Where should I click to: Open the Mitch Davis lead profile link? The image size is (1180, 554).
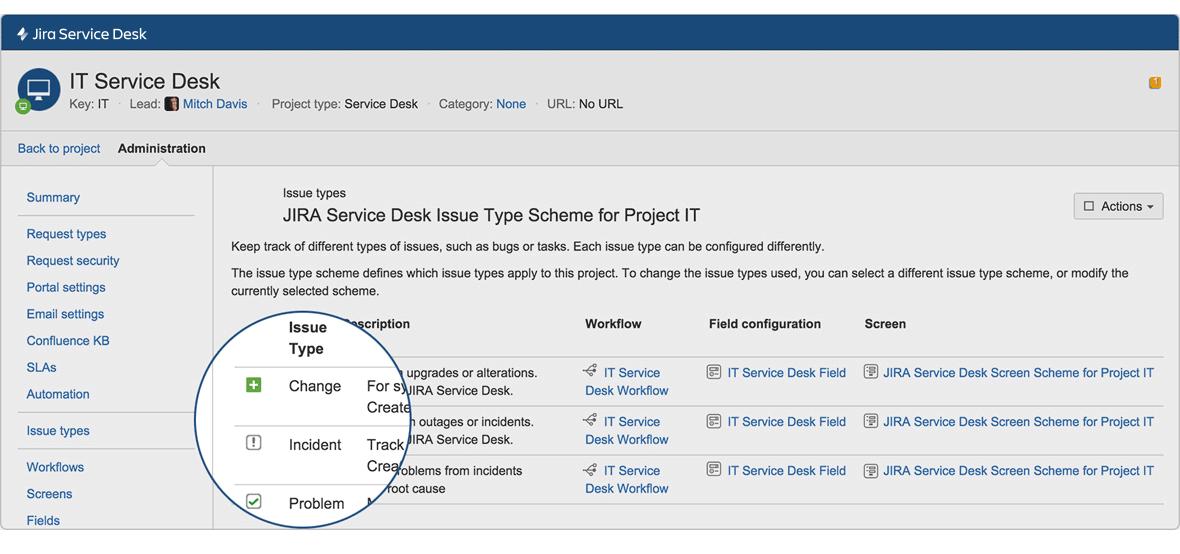pos(215,104)
